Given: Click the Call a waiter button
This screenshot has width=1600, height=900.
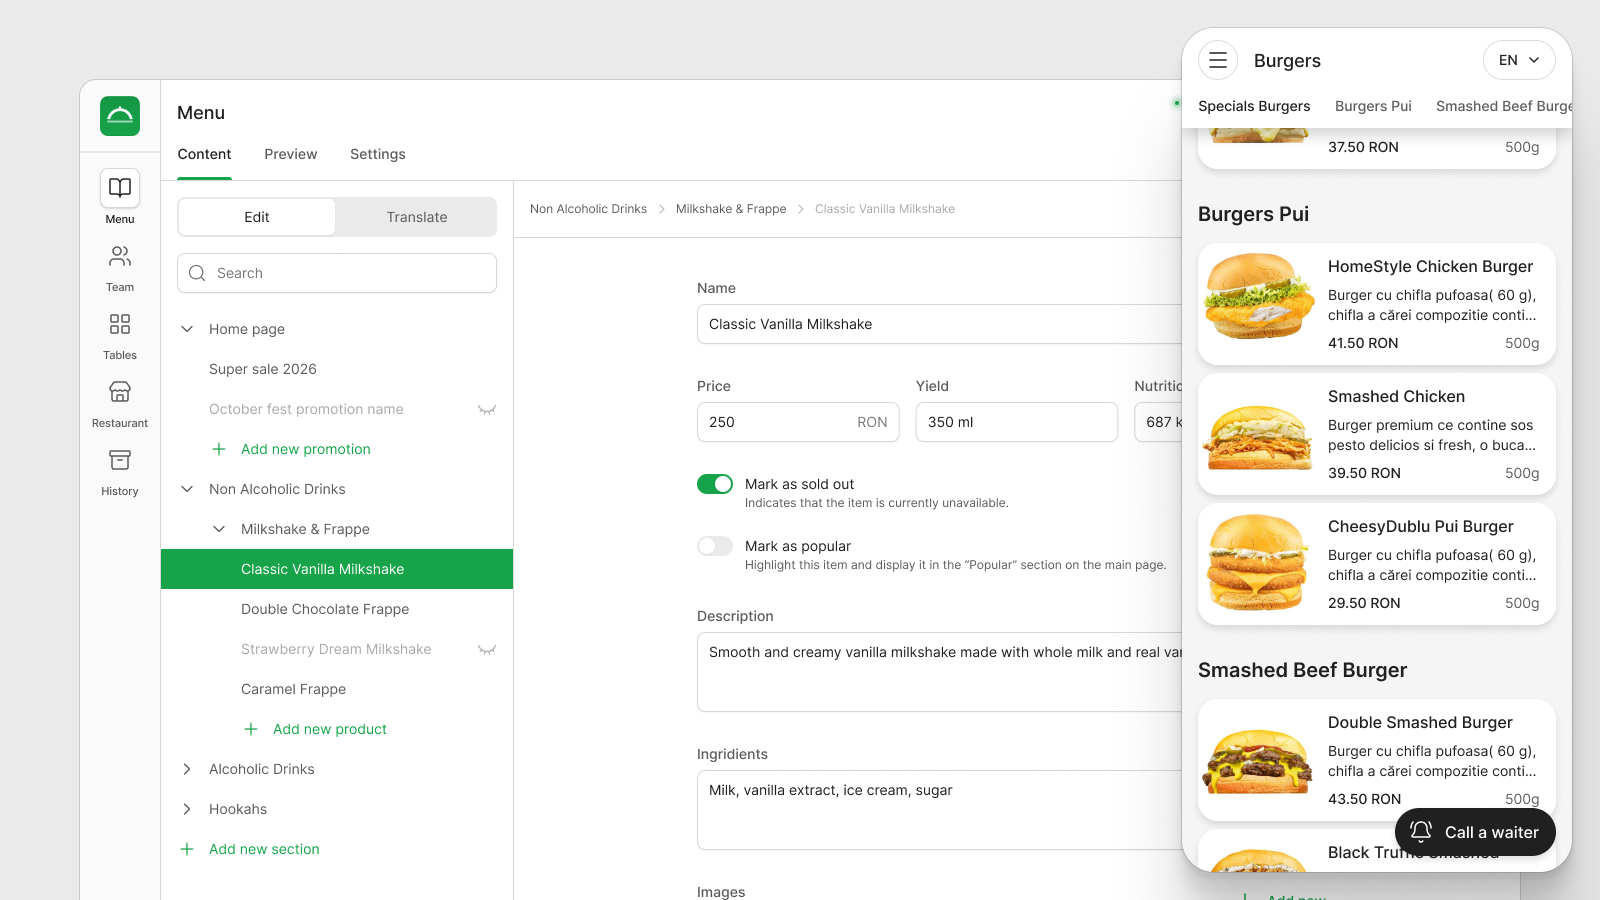Looking at the screenshot, I should pyautogui.click(x=1475, y=832).
